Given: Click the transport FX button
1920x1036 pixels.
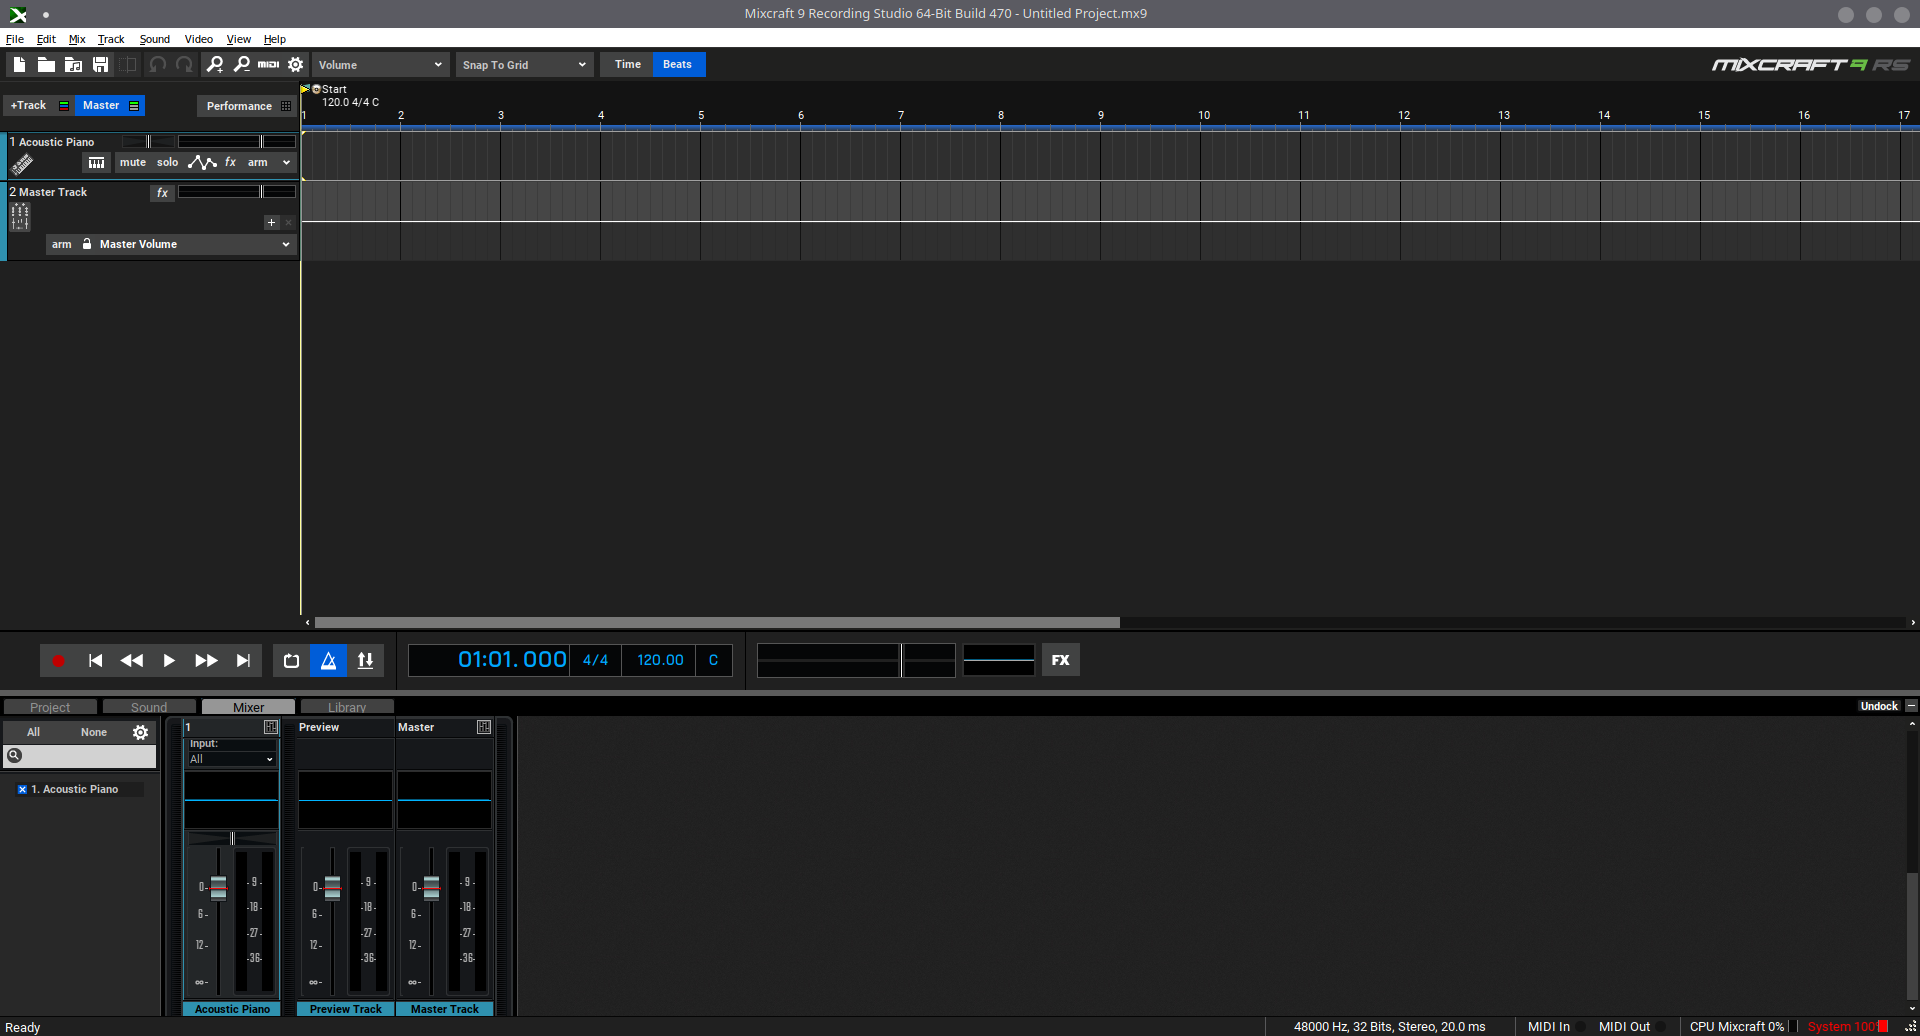Looking at the screenshot, I should [1061, 660].
